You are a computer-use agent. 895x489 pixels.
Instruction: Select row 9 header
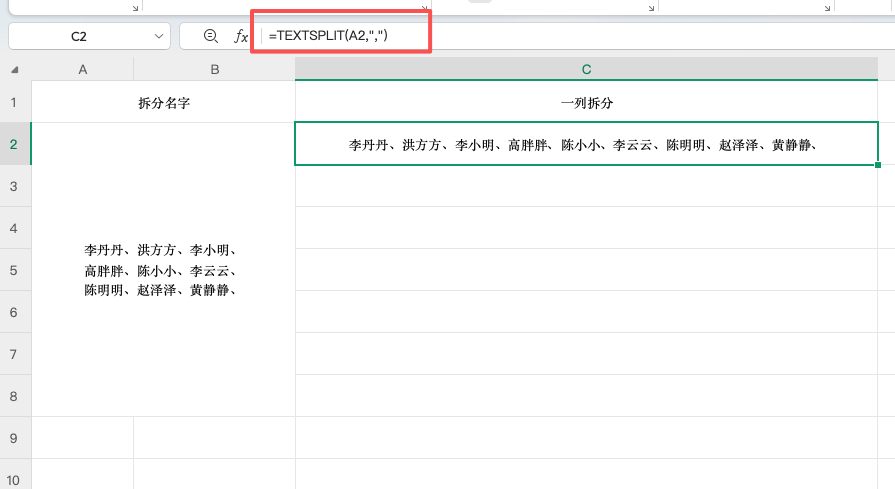(15, 438)
